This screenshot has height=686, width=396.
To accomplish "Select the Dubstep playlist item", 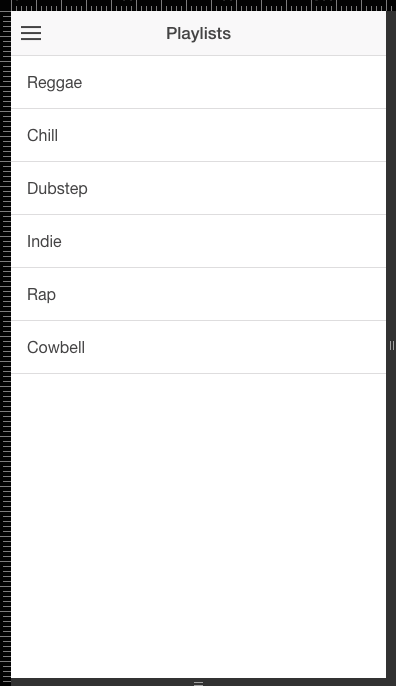I will tap(199, 188).
